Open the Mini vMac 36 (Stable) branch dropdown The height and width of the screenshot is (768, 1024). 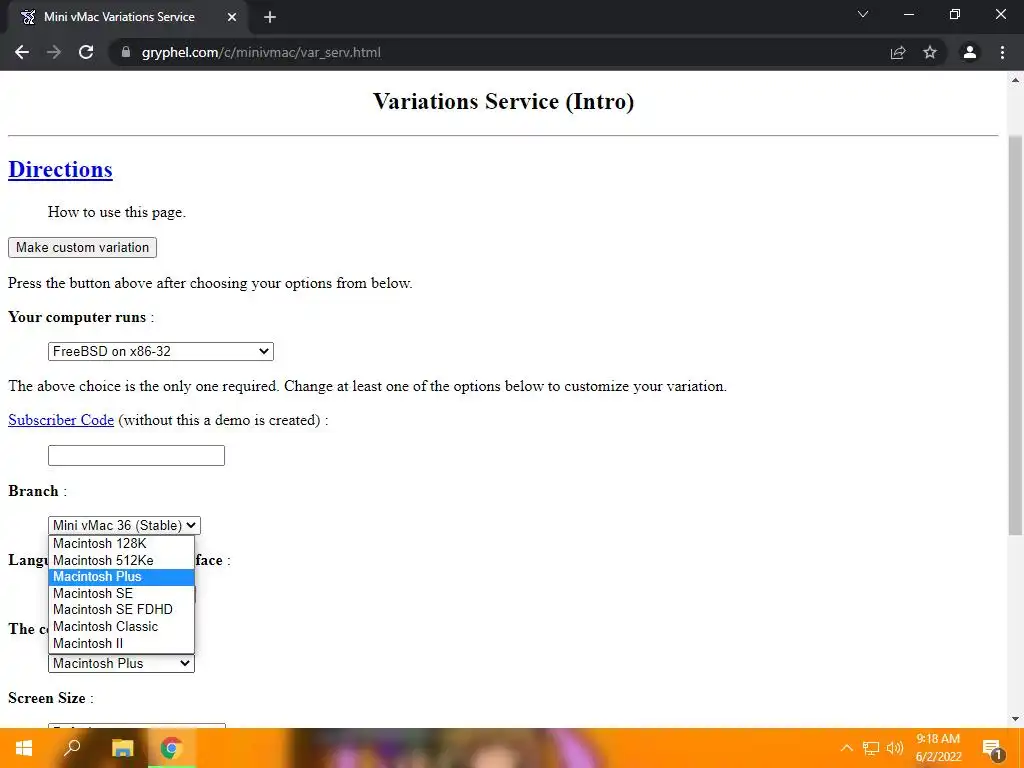pos(124,525)
